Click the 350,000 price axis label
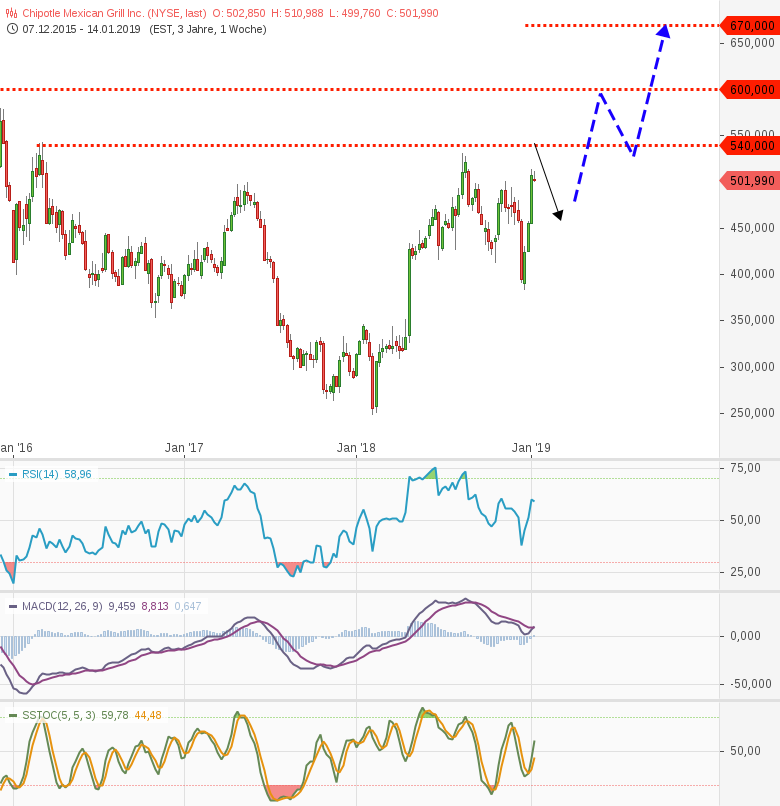The height and width of the screenshot is (806, 780). point(752,320)
